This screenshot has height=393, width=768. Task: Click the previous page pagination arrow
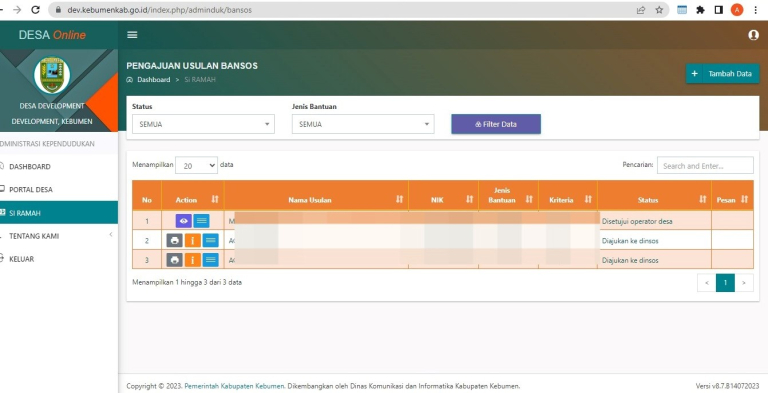706,282
